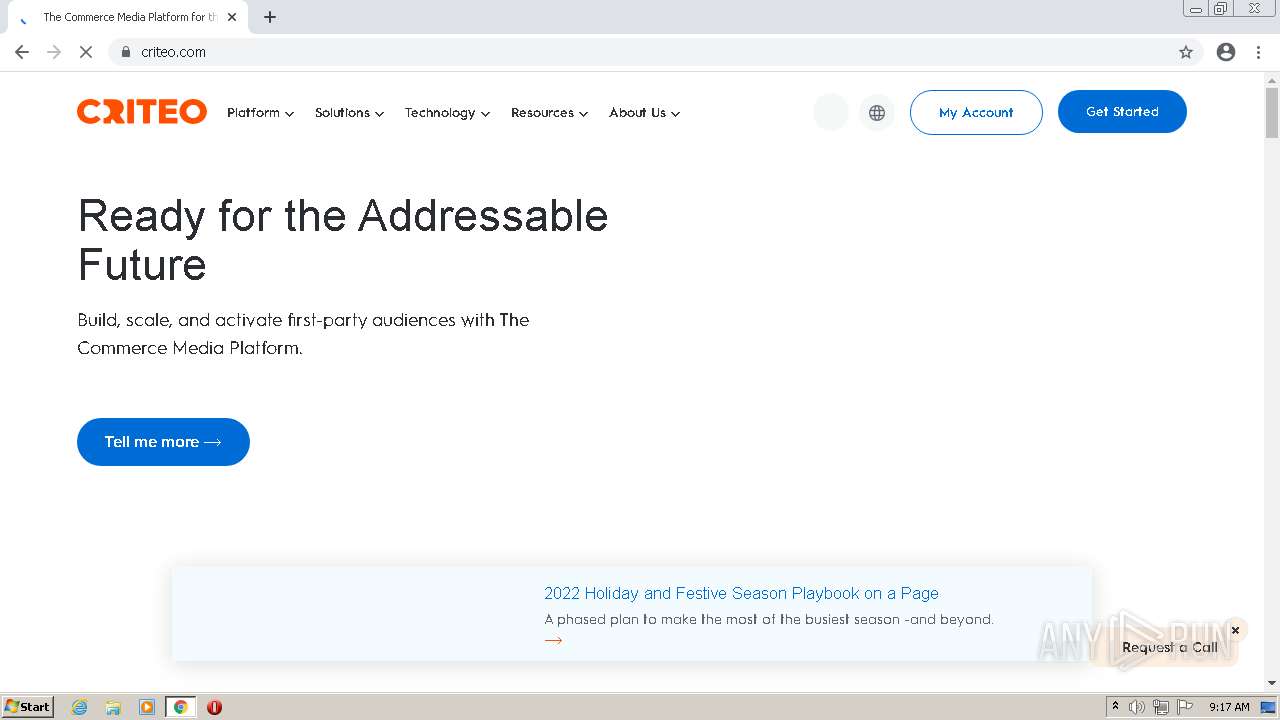Open the Chrome profile avatar icon
Screen dimensions: 1280x720
(x=1226, y=52)
